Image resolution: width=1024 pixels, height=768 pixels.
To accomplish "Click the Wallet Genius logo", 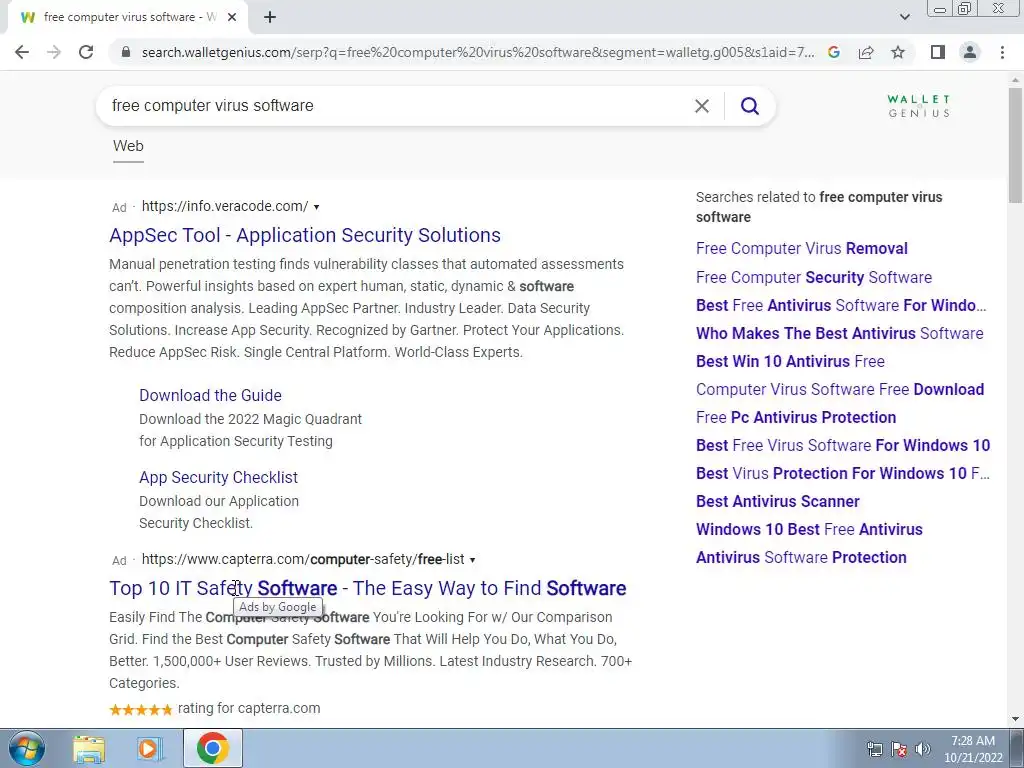I will (x=918, y=106).
